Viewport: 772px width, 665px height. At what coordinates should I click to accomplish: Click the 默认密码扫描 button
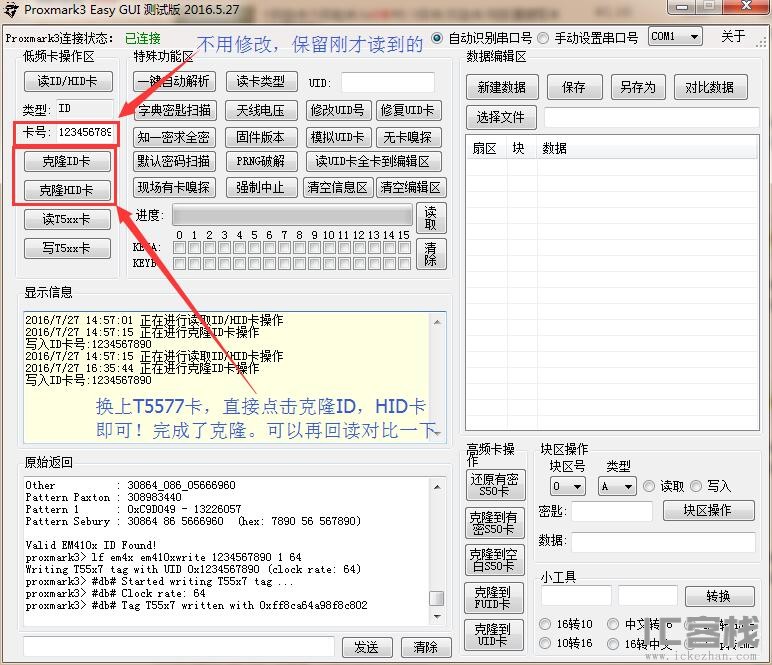(x=174, y=161)
